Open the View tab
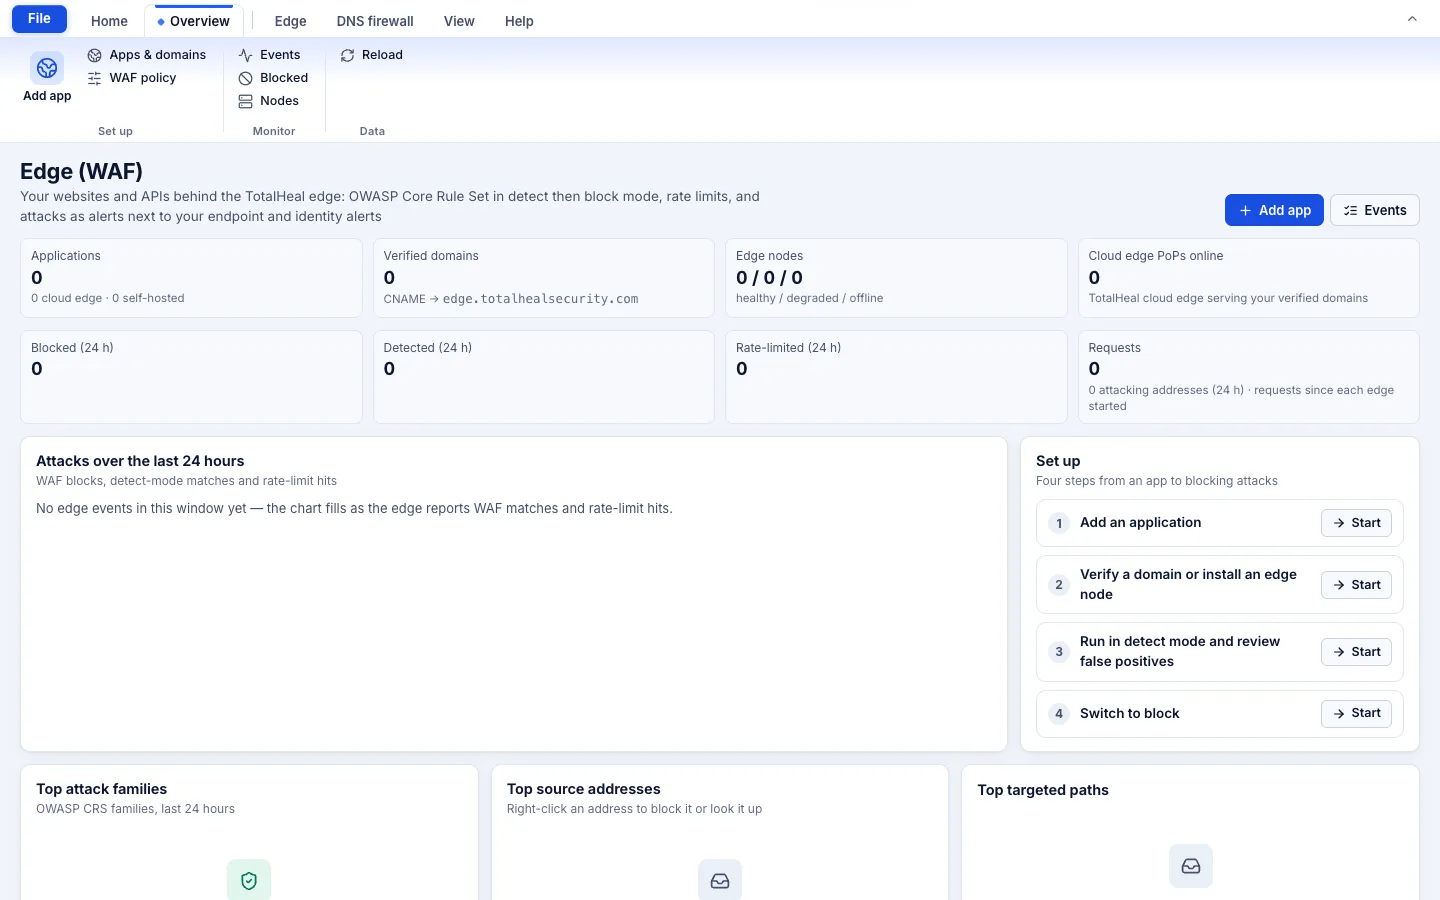The height and width of the screenshot is (900, 1440). (x=459, y=21)
